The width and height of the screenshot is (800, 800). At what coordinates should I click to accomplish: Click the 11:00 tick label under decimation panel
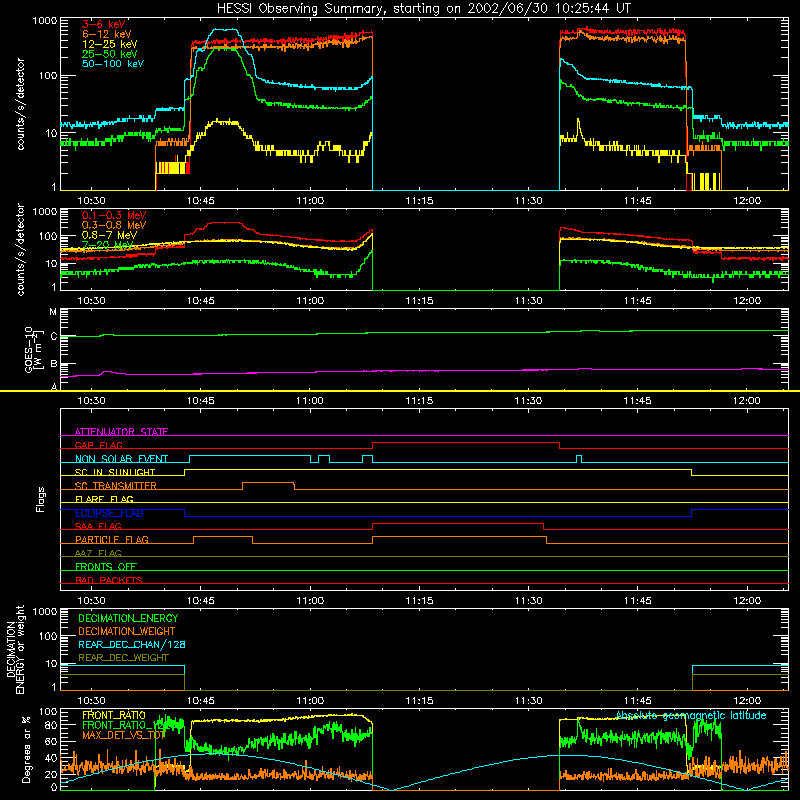click(x=310, y=701)
